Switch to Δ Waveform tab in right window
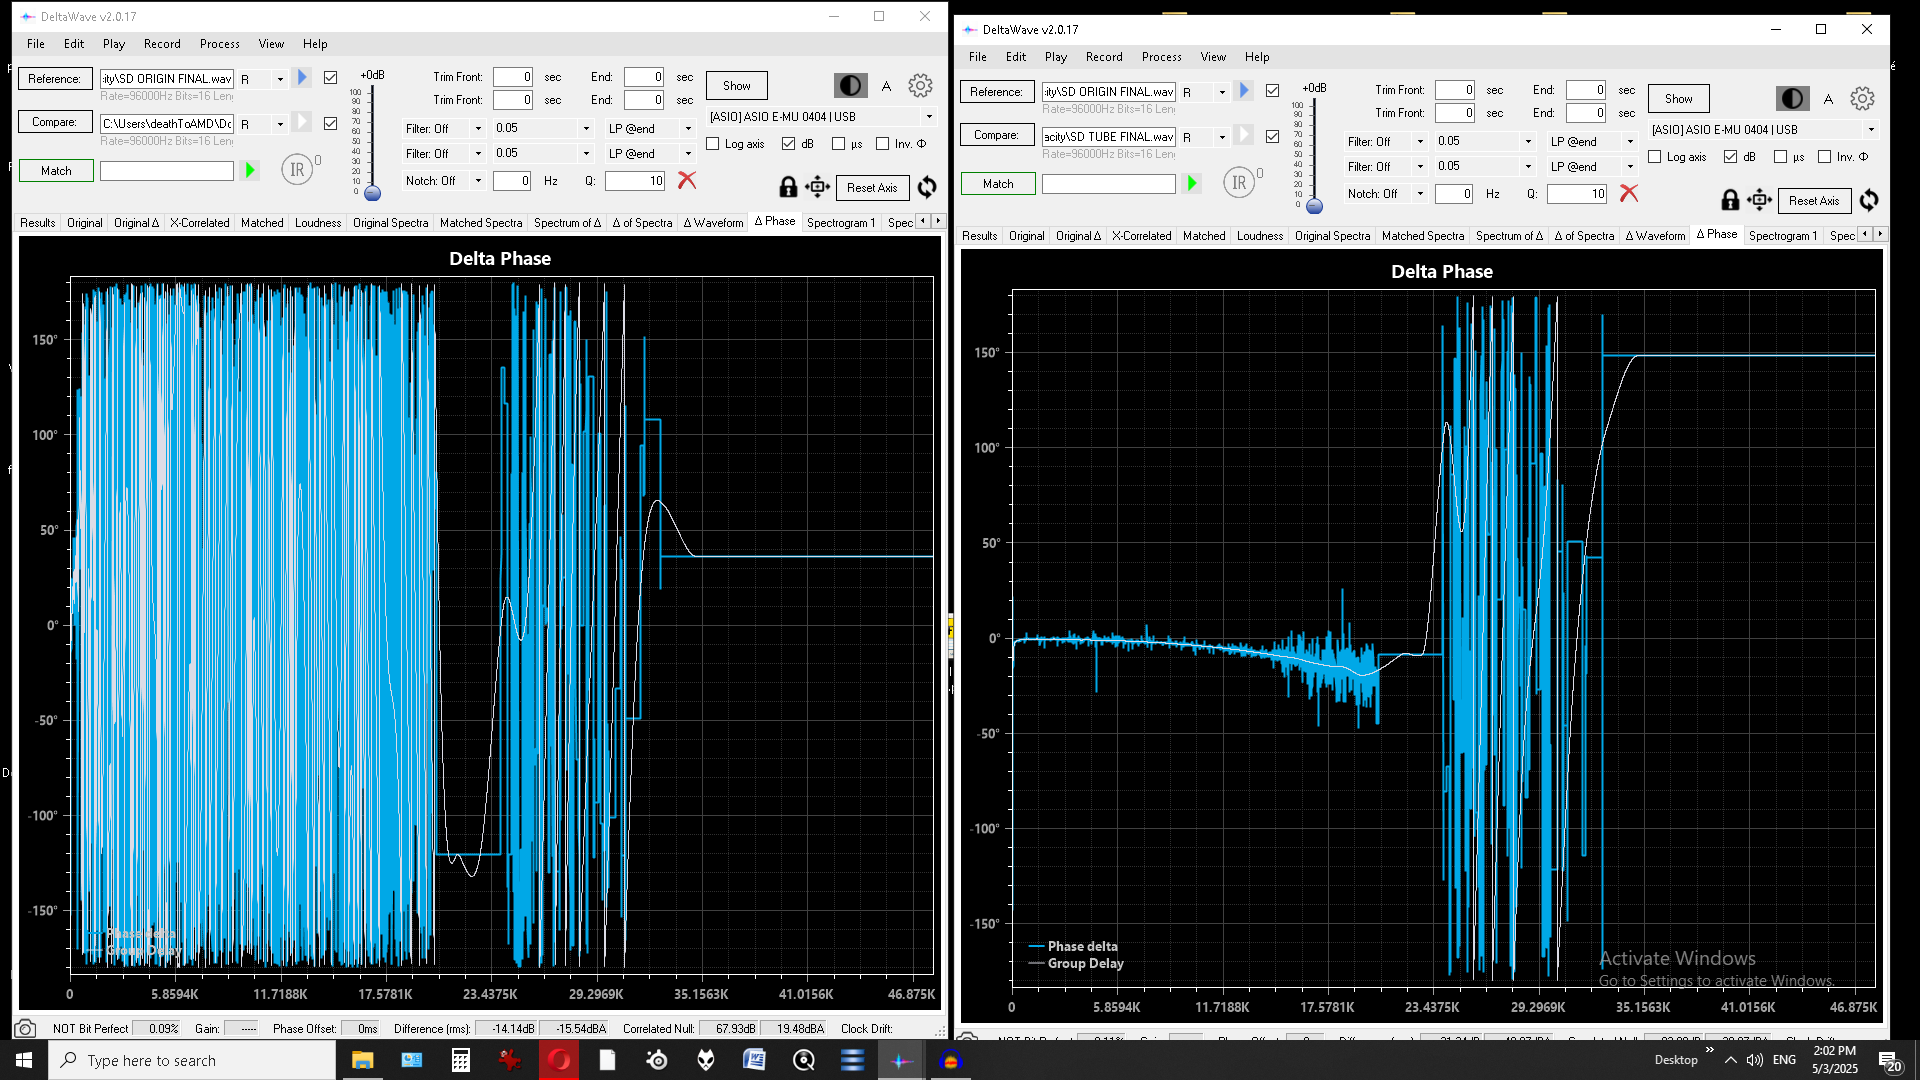Image resolution: width=1920 pixels, height=1080 pixels. click(x=1655, y=236)
